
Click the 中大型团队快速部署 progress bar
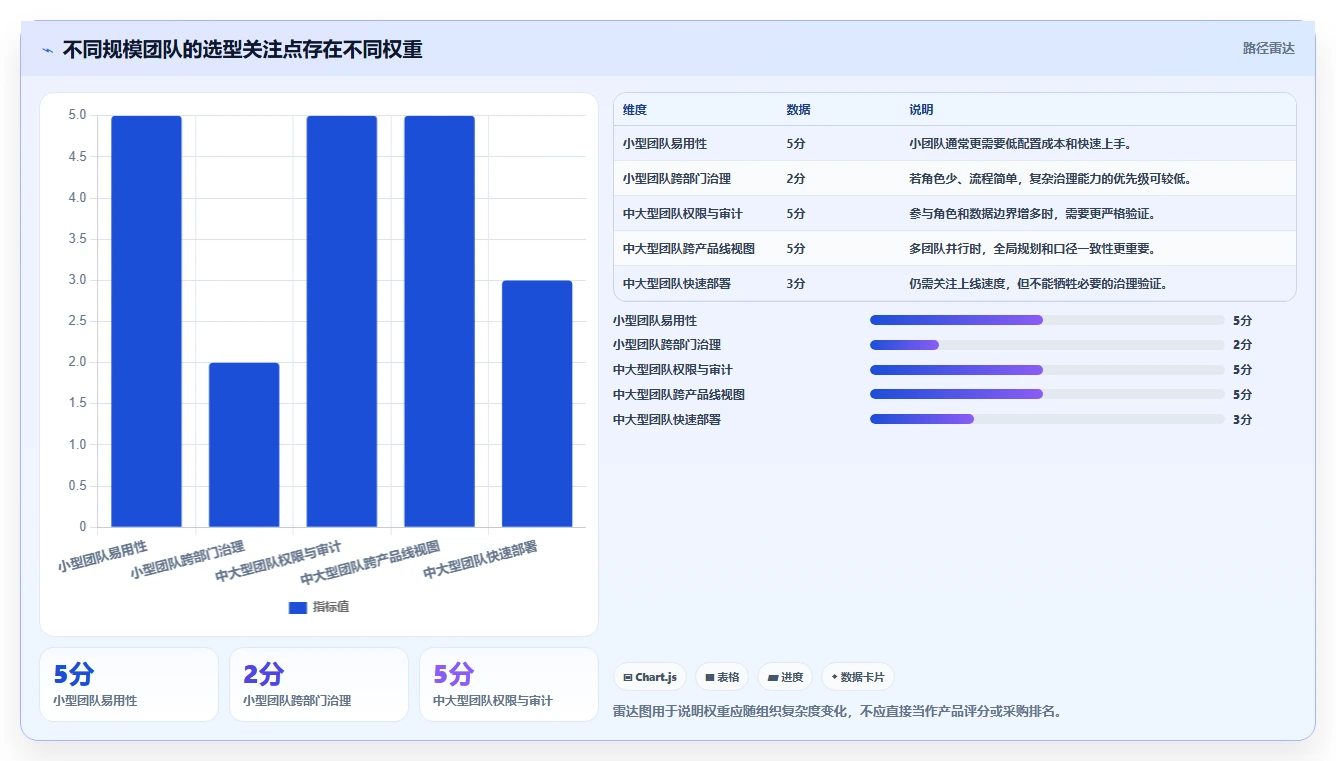point(1047,419)
